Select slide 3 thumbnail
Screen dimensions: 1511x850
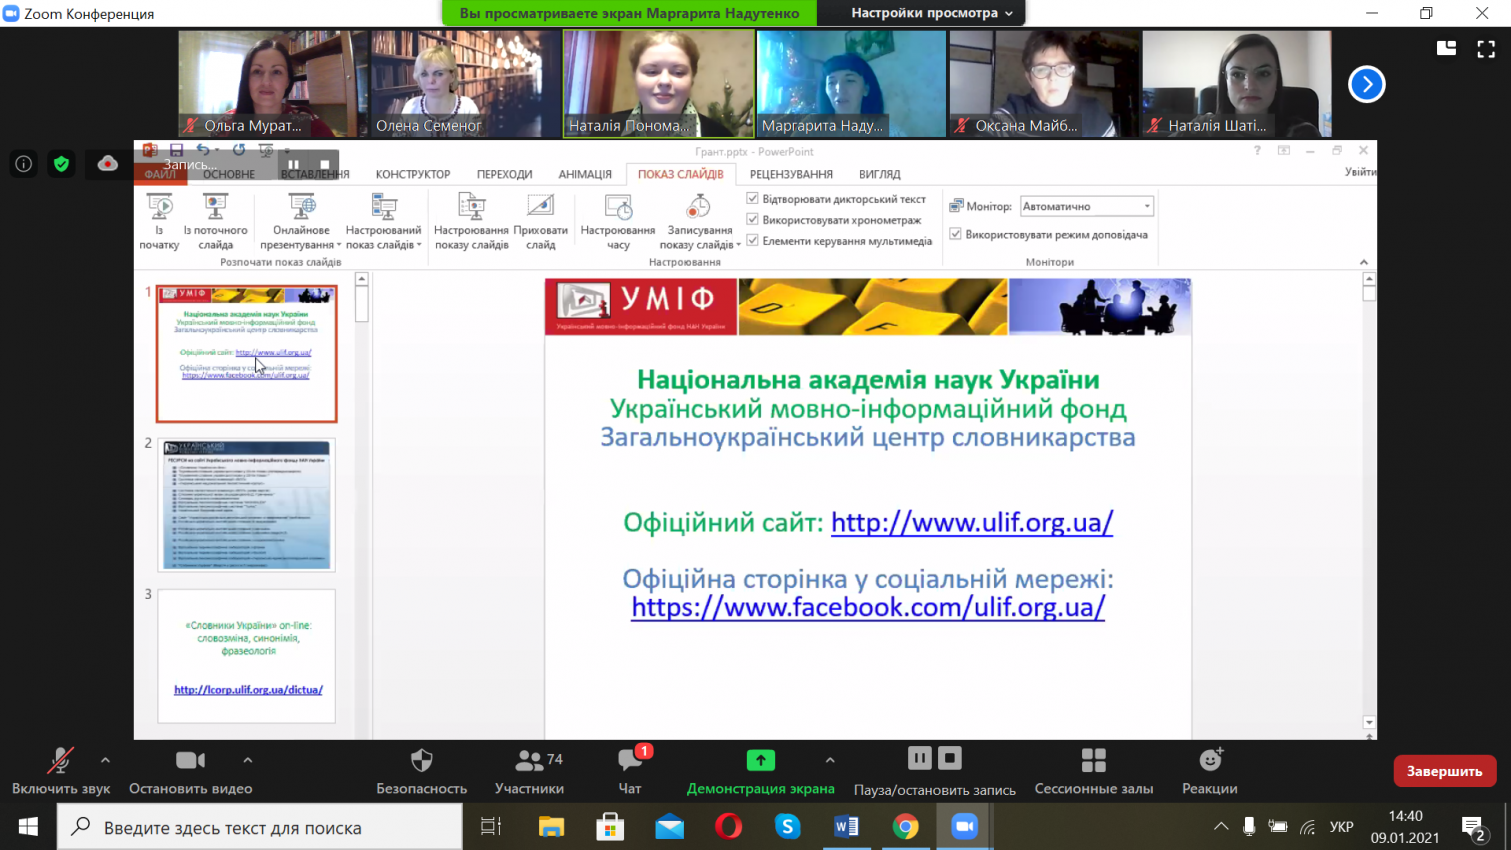pos(247,656)
